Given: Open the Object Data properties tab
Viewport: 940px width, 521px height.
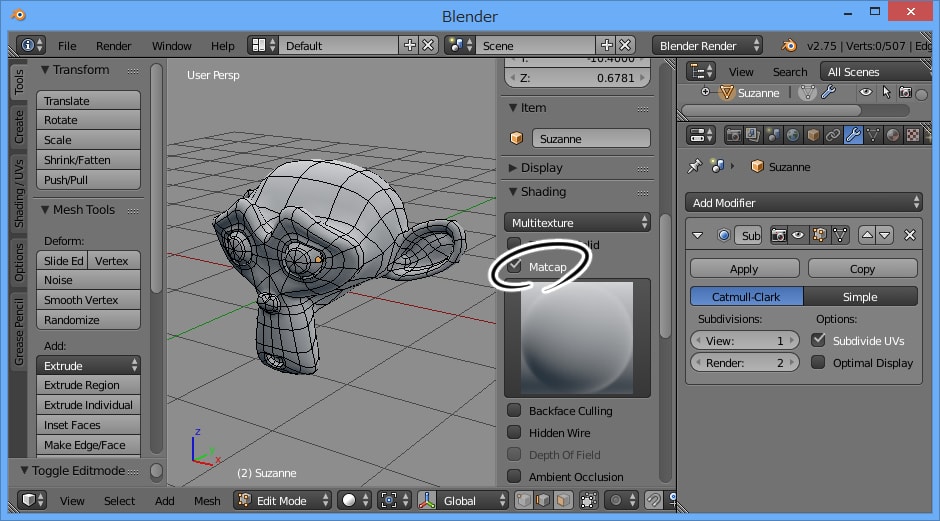Looking at the screenshot, I should (x=873, y=135).
